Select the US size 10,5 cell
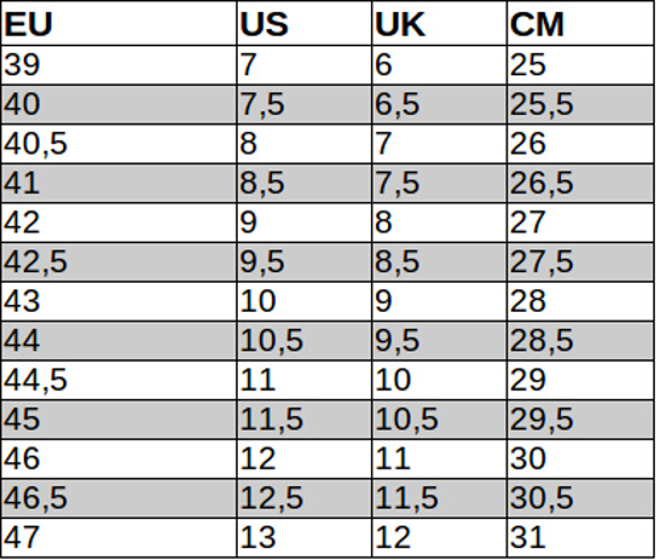Screen dimensions: 660x560 [x=304, y=341]
